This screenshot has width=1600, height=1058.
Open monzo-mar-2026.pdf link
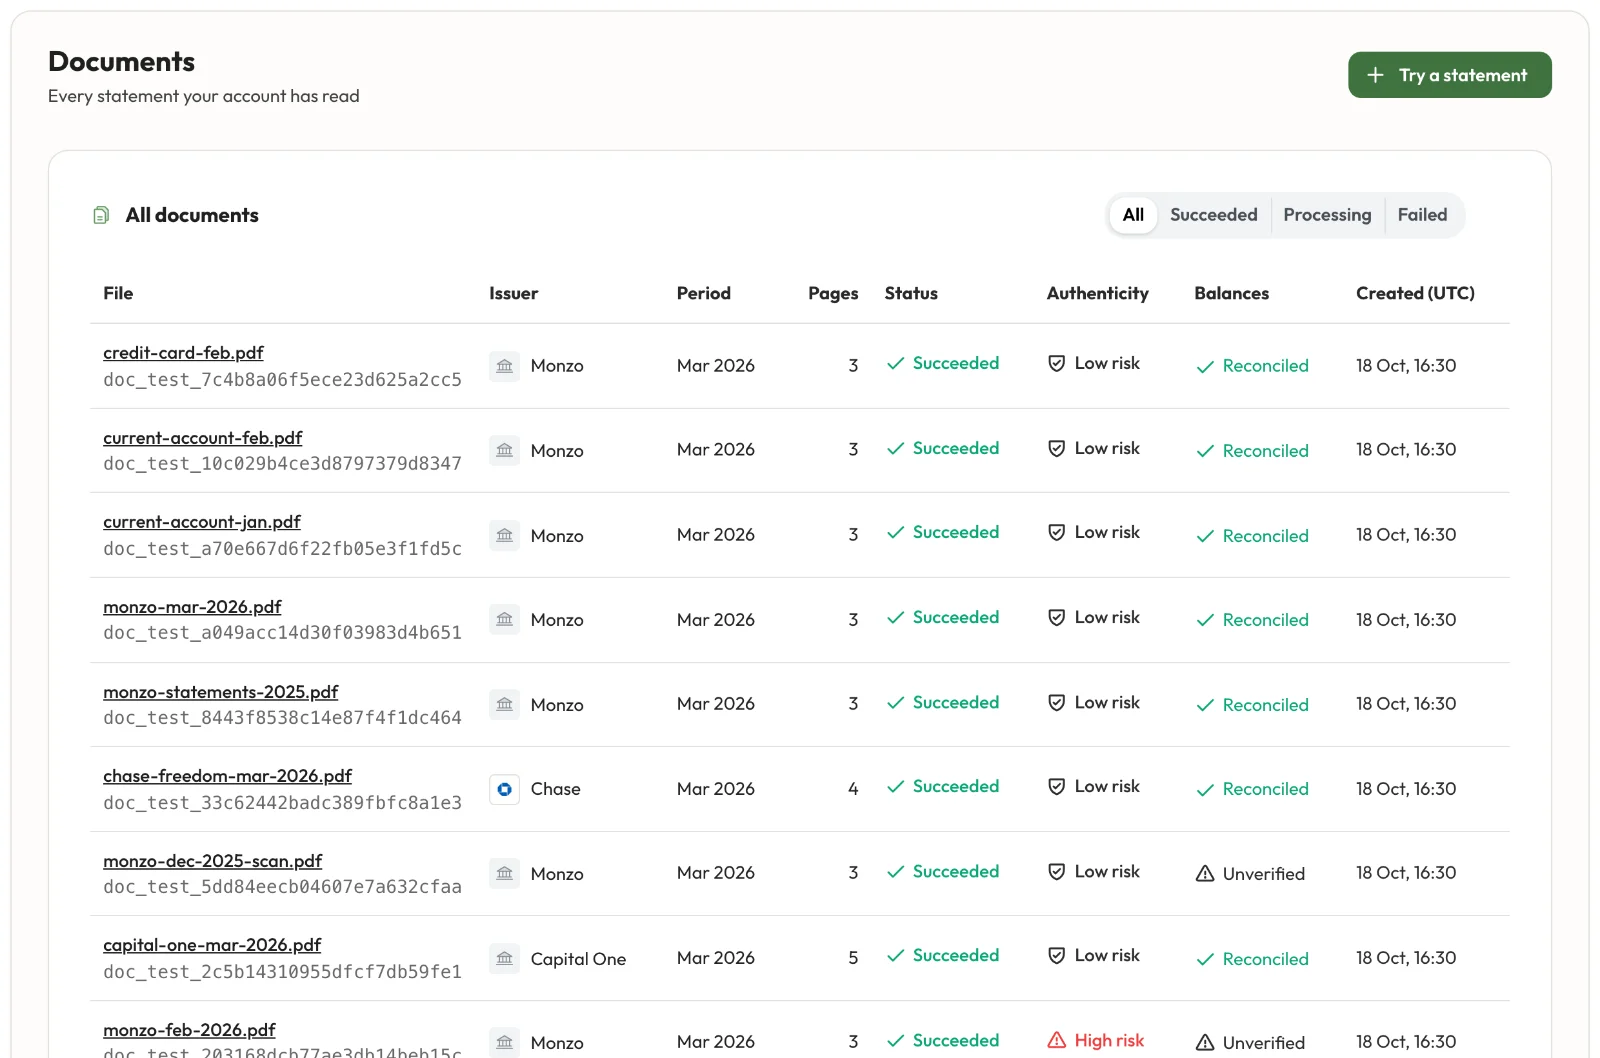point(192,607)
